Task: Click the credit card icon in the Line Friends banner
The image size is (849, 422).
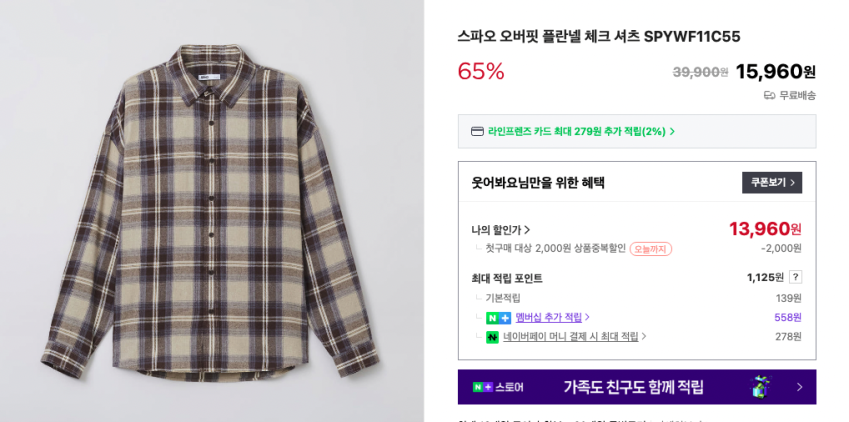Action: (x=478, y=131)
